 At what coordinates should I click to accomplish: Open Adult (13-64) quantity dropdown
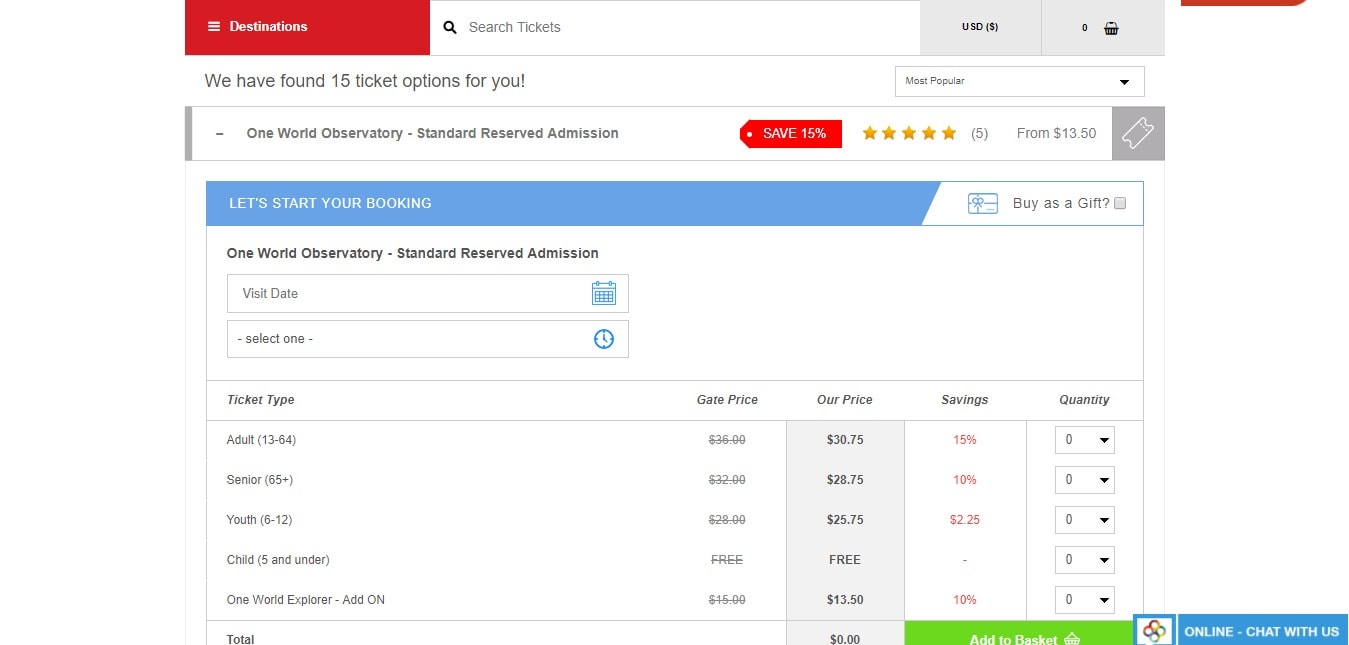[1084, 440]
